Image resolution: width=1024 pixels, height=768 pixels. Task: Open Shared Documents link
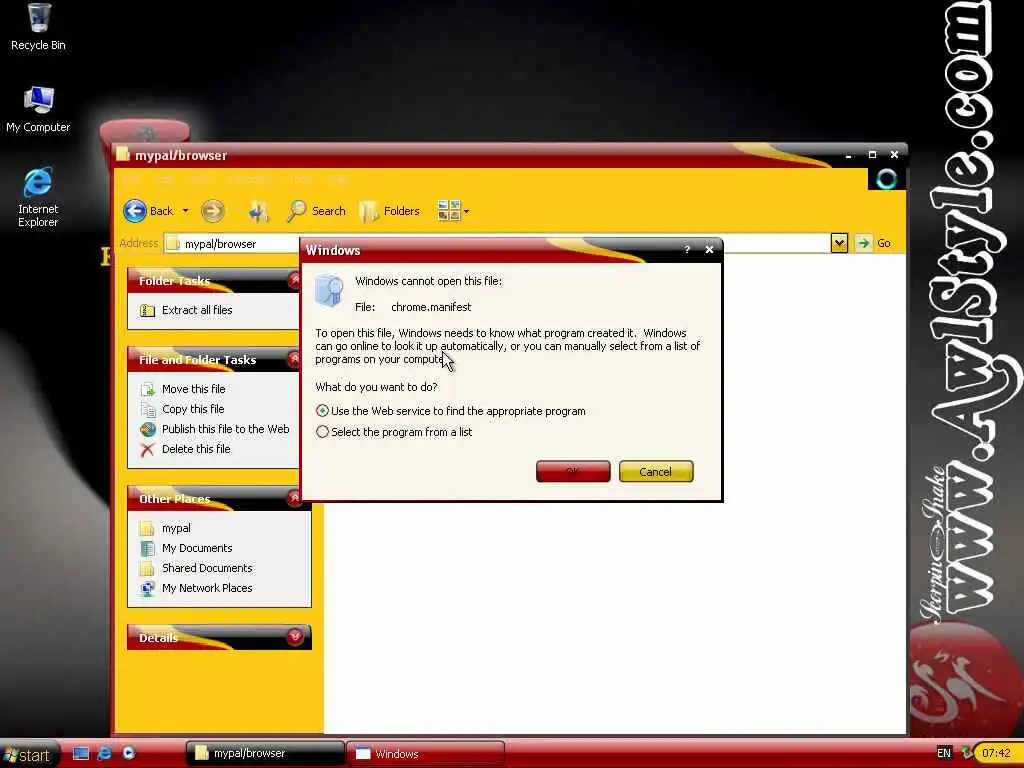coord(207,568)
